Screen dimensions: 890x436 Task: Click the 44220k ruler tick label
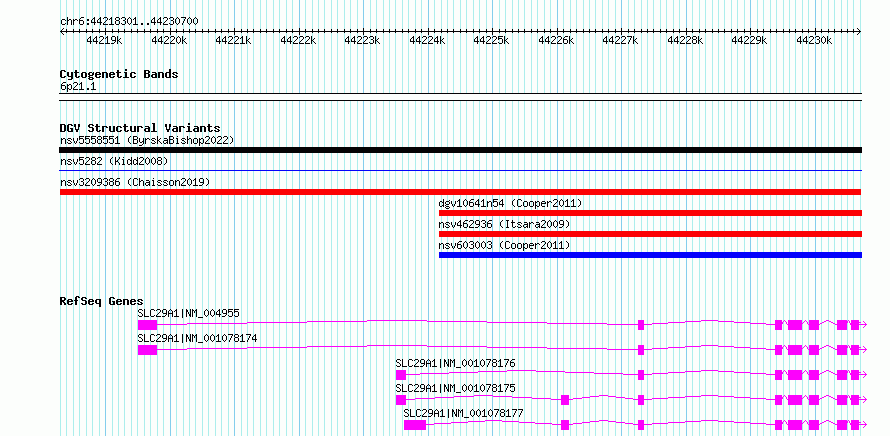coord(169,41)
